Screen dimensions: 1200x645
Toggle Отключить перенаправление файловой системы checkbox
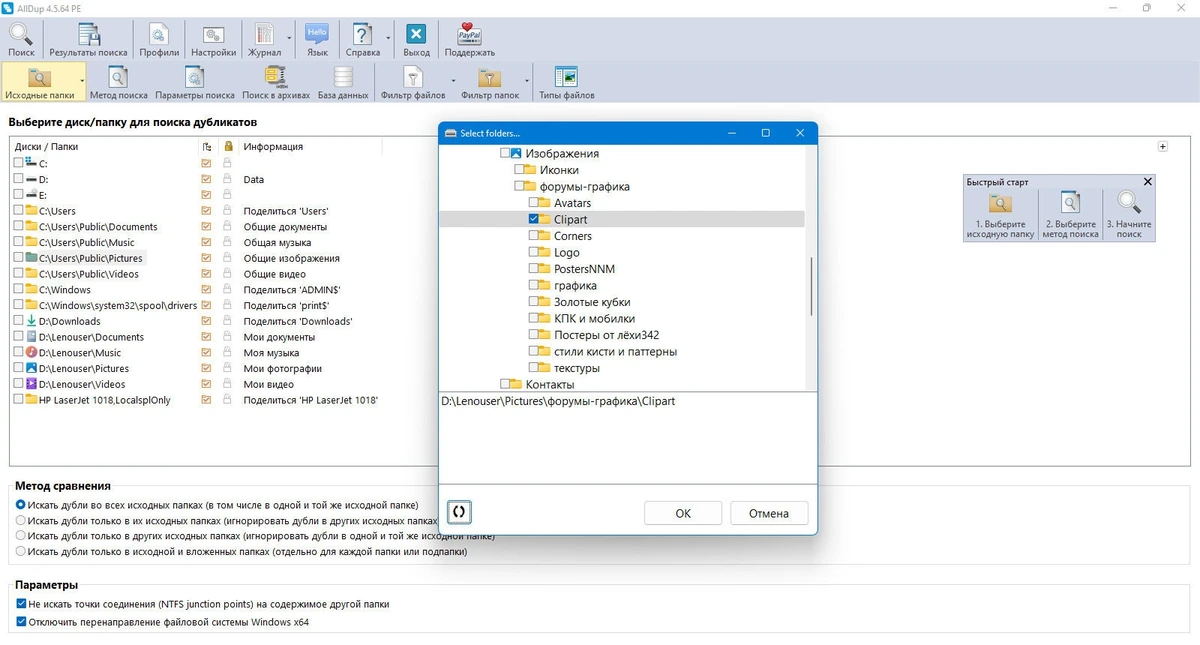22,622
